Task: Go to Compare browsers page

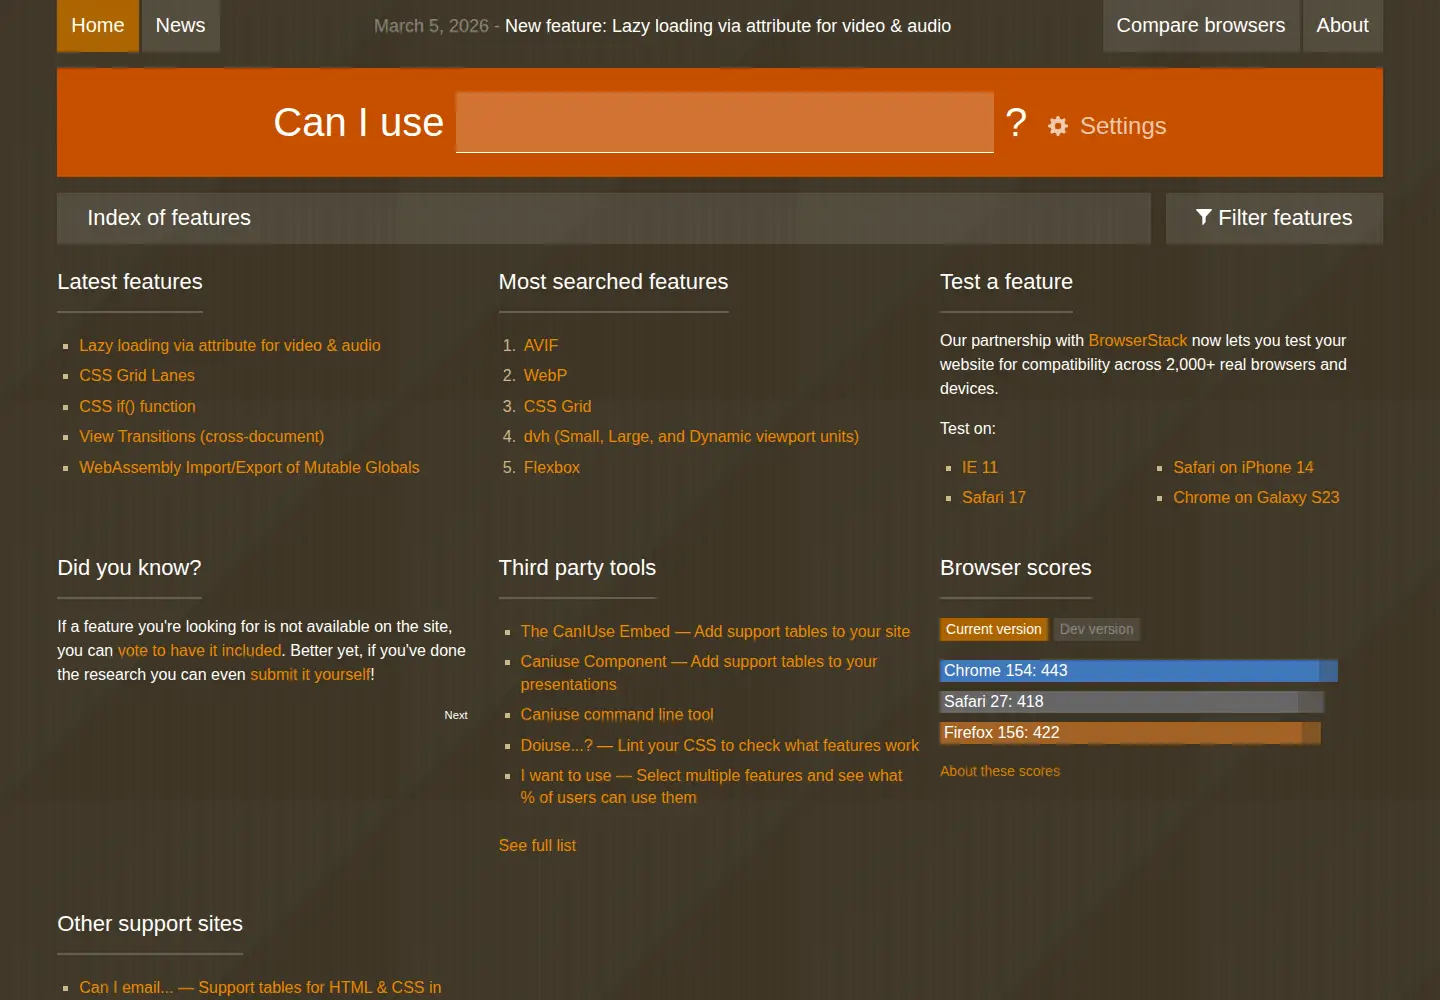Action: [x=1201, y=25]
